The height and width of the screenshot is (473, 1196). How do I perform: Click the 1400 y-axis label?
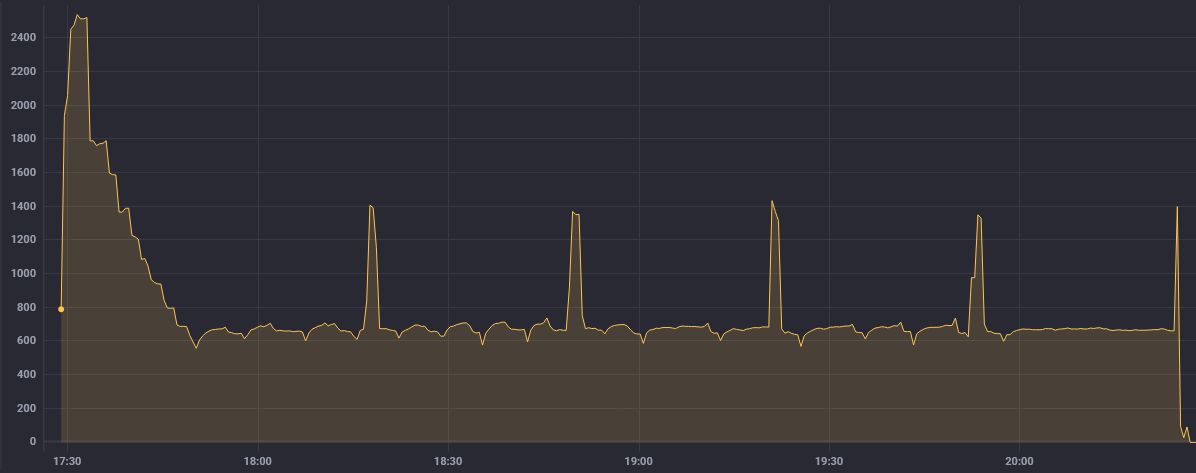(x=24, y=206)
